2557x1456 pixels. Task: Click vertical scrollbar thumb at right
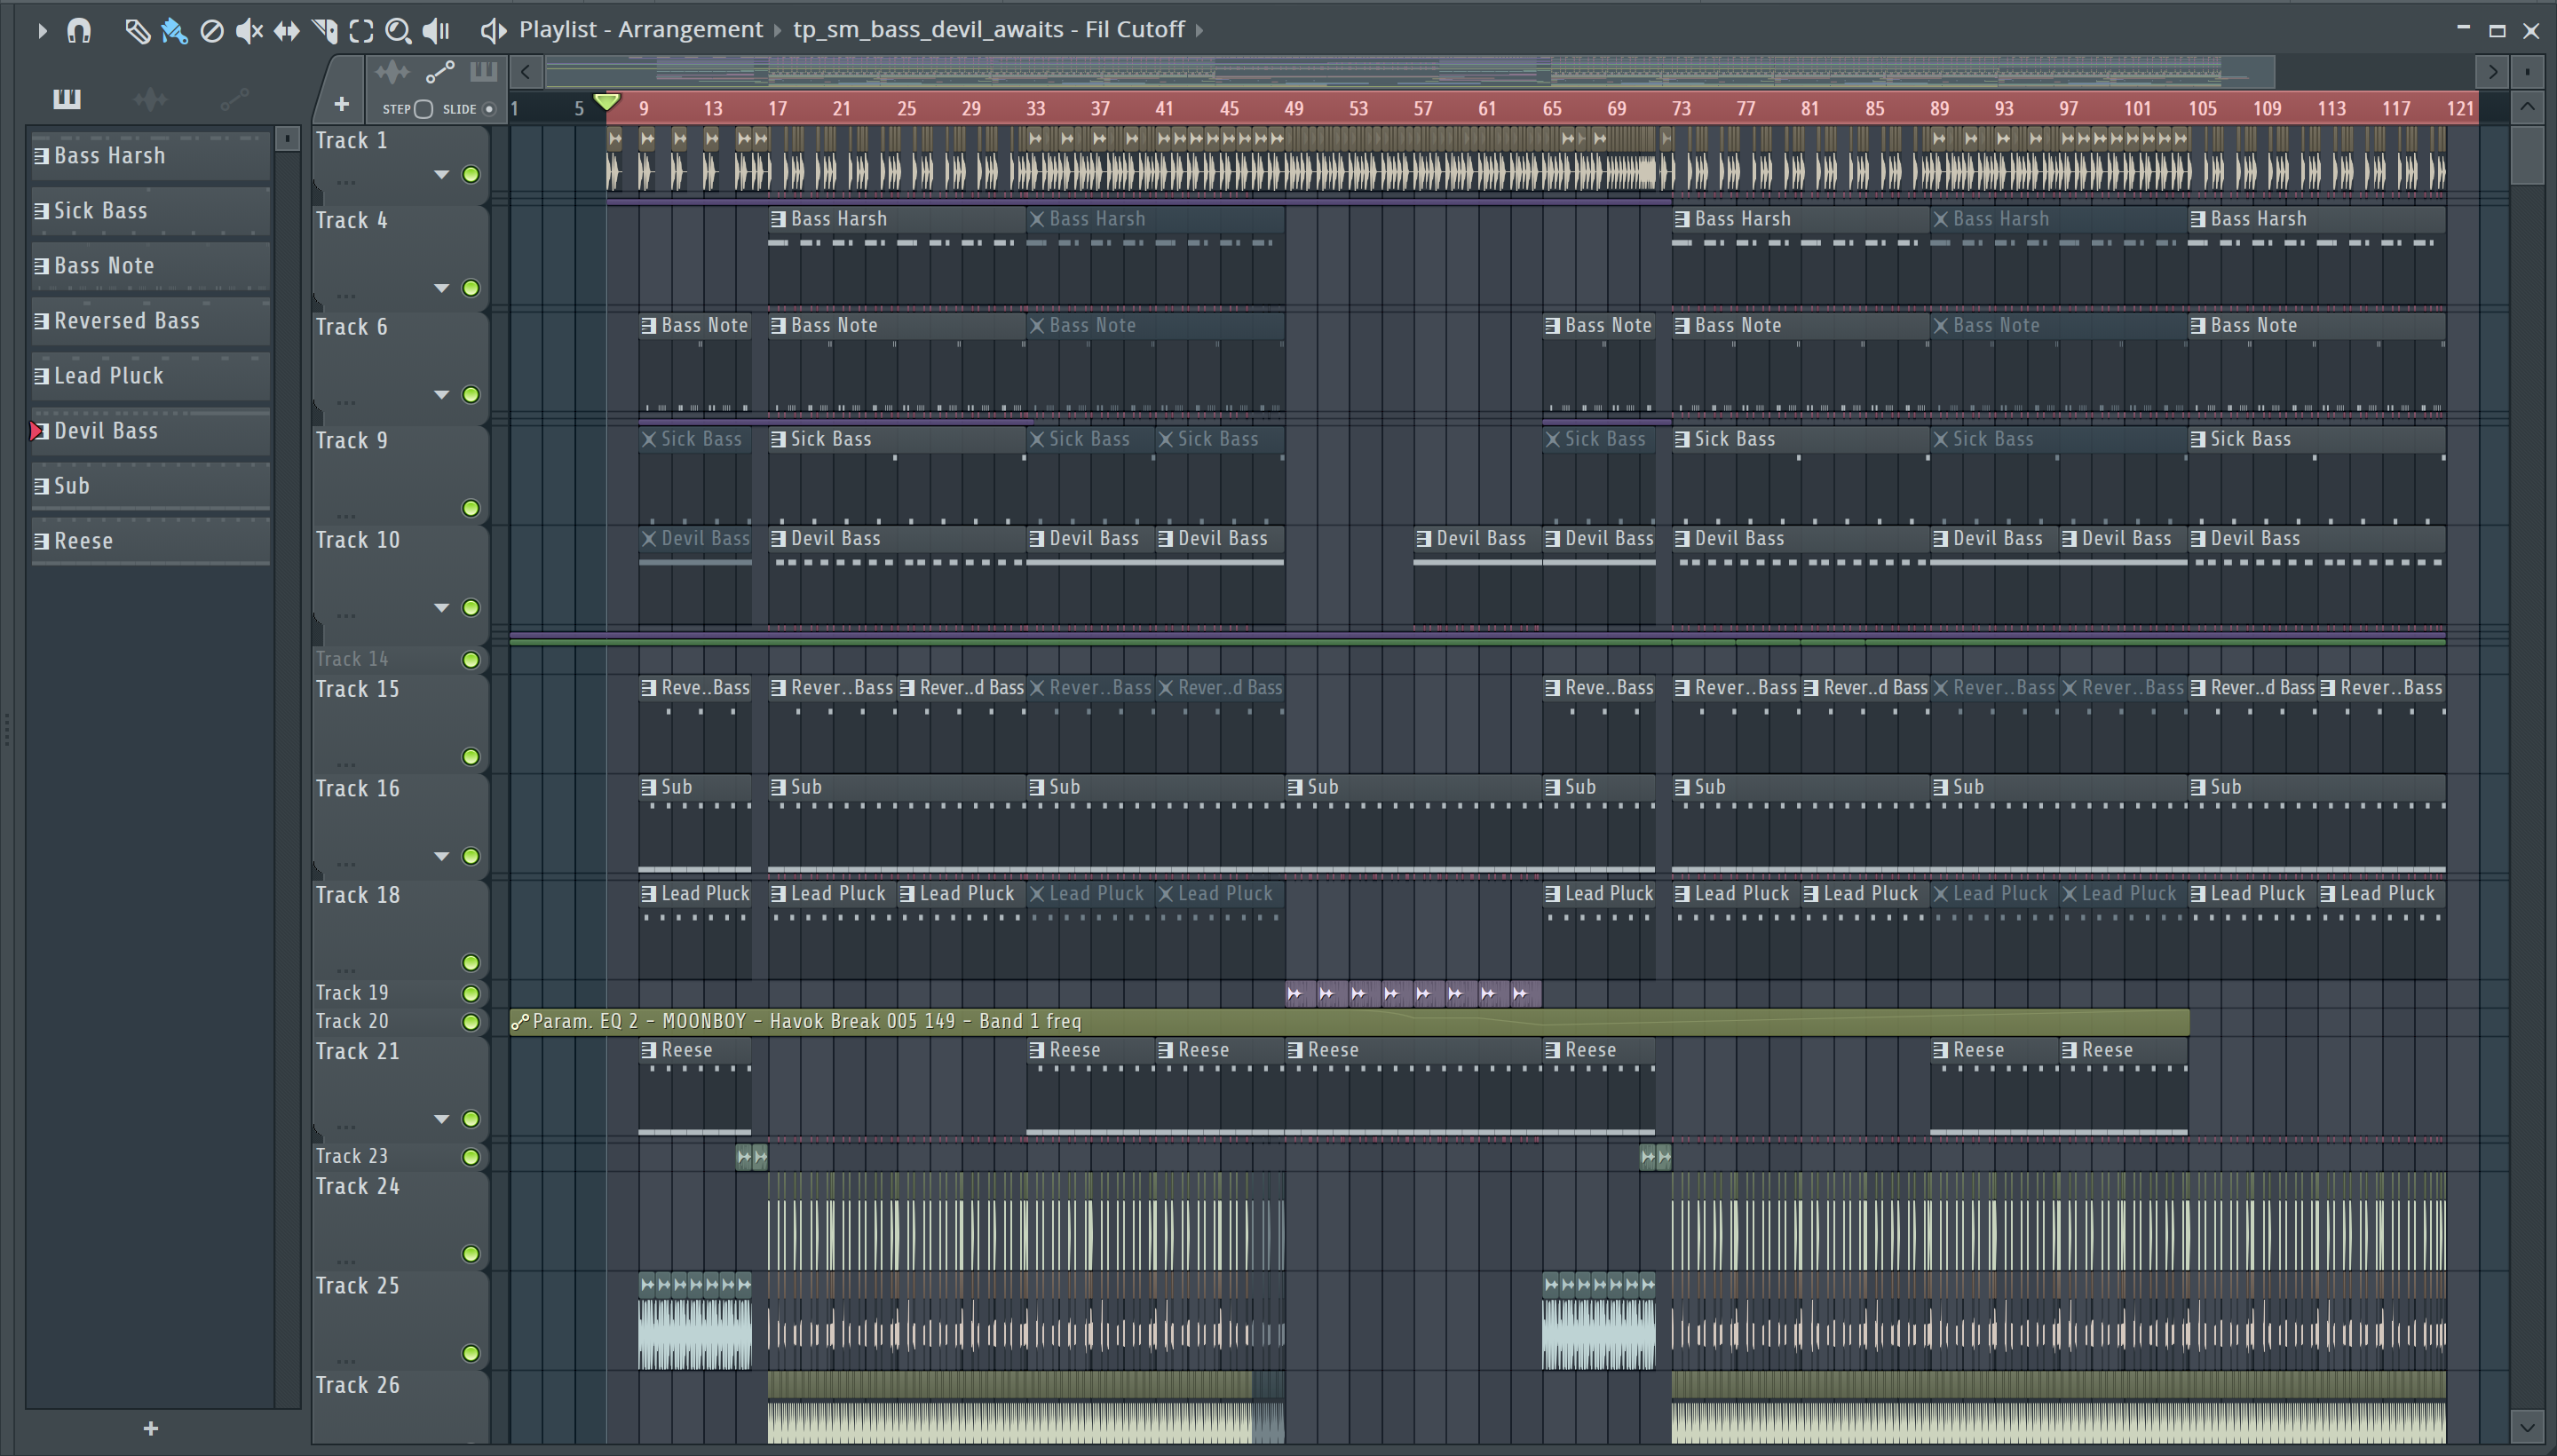[x=2527, y=155]
